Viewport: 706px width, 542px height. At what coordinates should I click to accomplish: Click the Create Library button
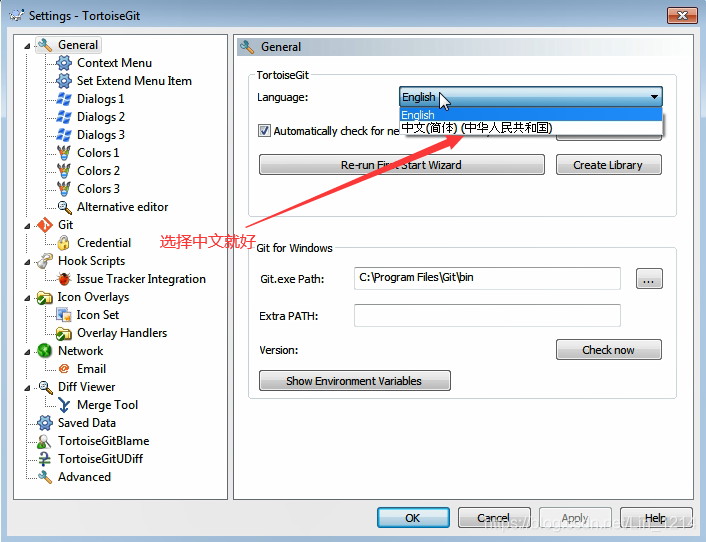(x=609, y=165)
